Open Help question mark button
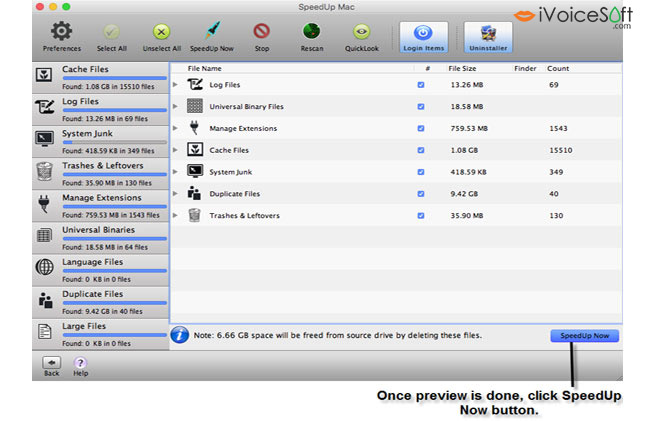This screenshot has height=421, width=645. tap(80, 363)
